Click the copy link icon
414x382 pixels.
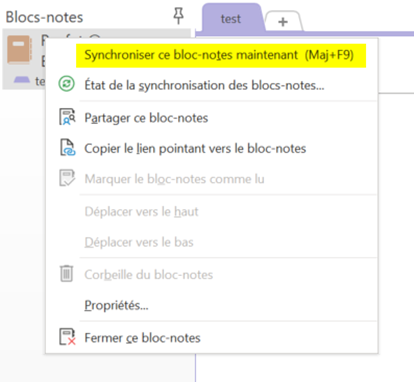[x=67, y=148]
